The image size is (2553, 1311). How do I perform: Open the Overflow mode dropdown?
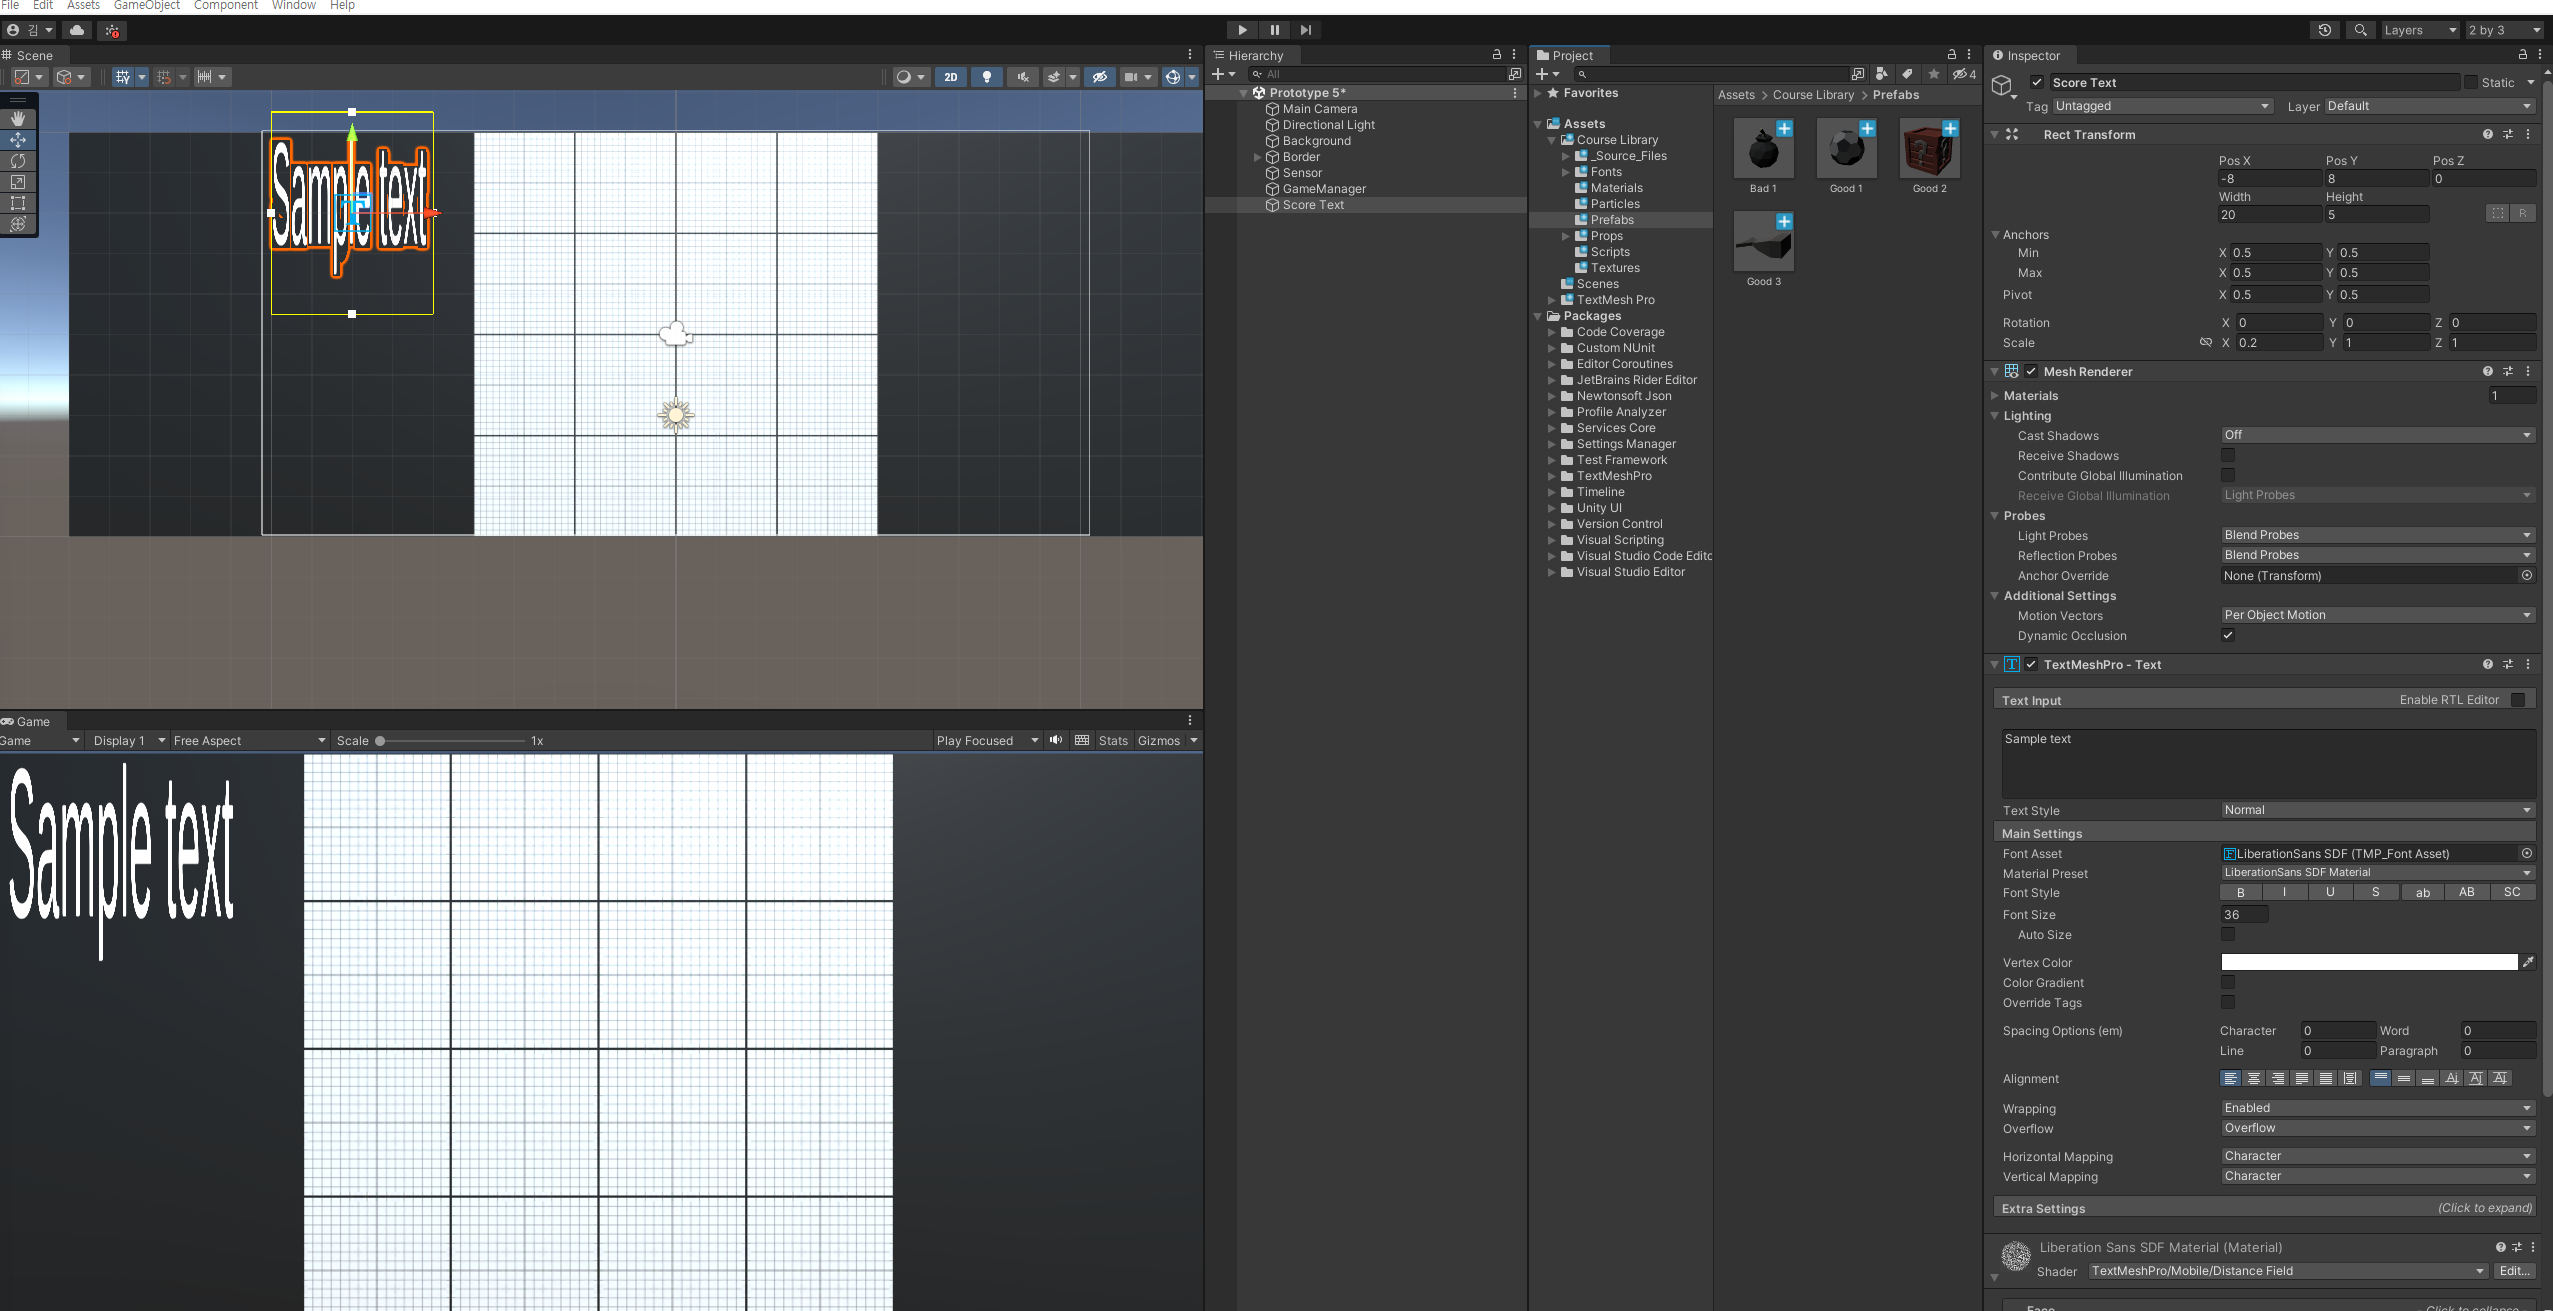pos(2376,1128)
